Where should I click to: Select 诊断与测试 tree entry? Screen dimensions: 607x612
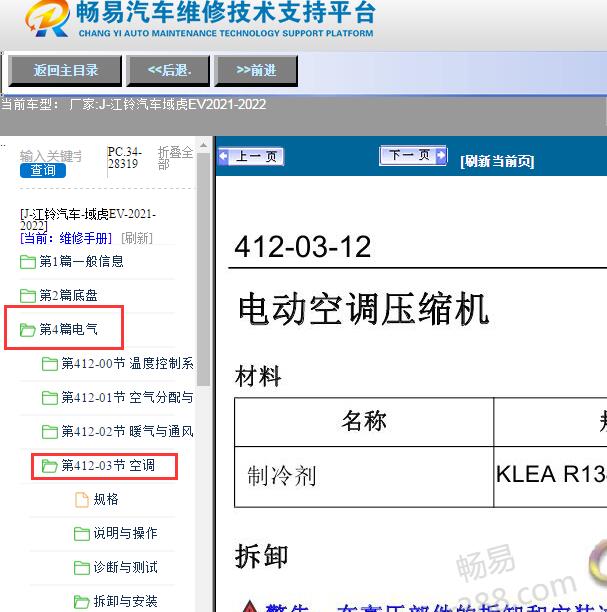[x=125, y=568]
